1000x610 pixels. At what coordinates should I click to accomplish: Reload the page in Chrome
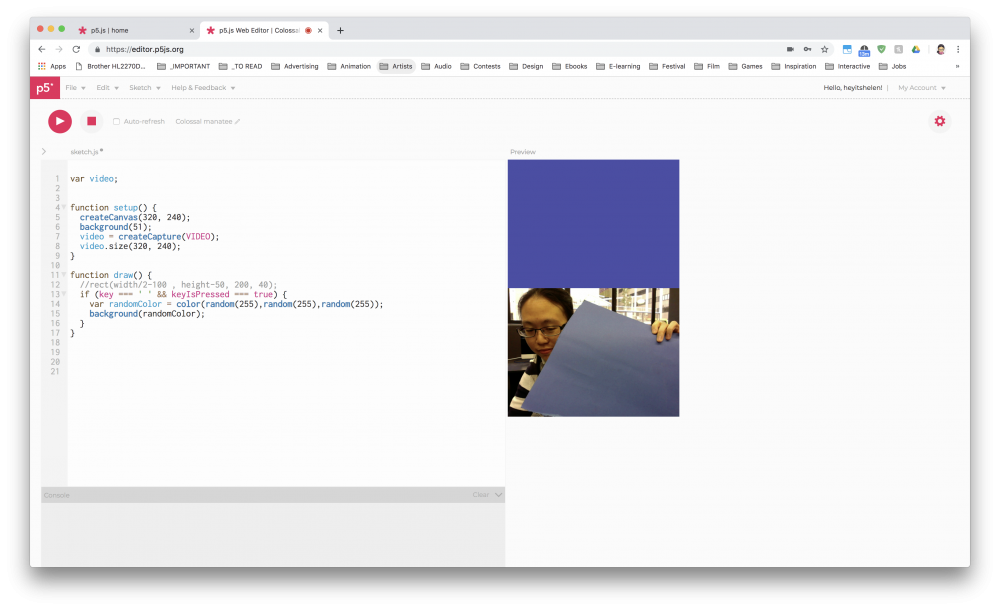point(76,49)
